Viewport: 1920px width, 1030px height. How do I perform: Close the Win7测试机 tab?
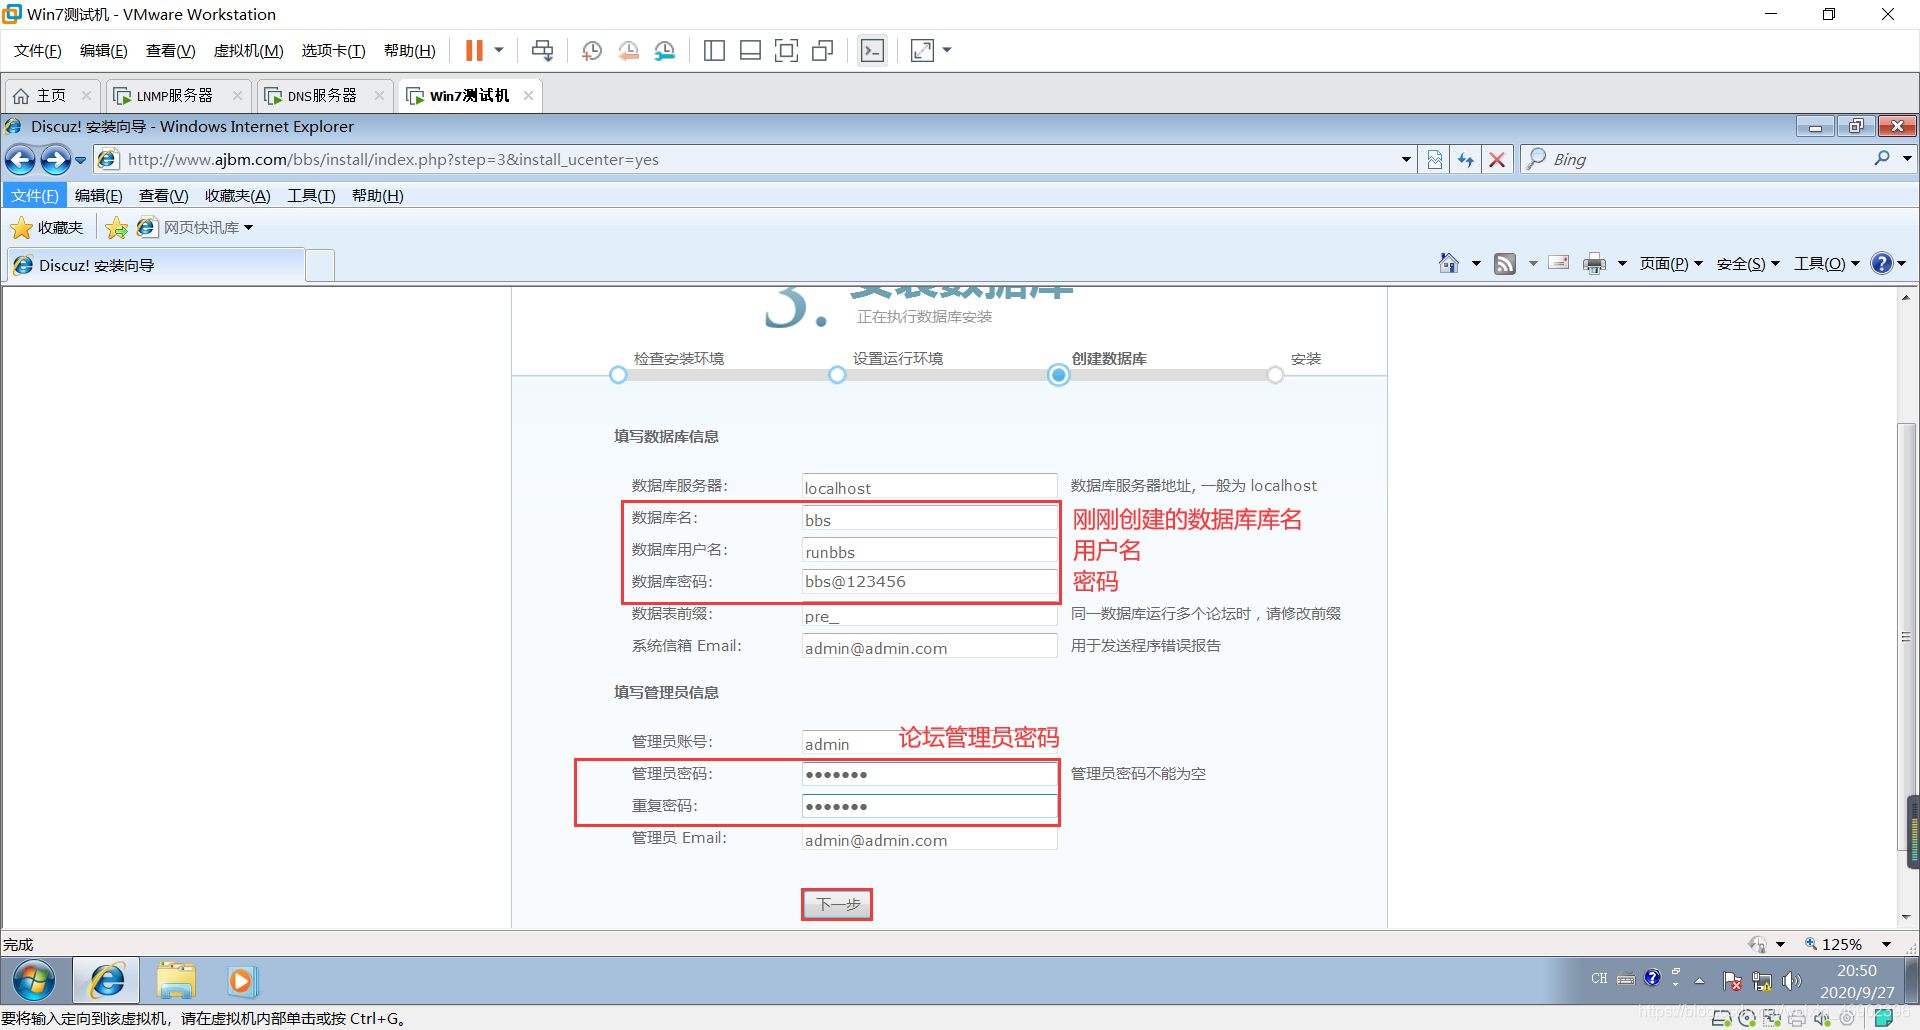coord(528,95)
